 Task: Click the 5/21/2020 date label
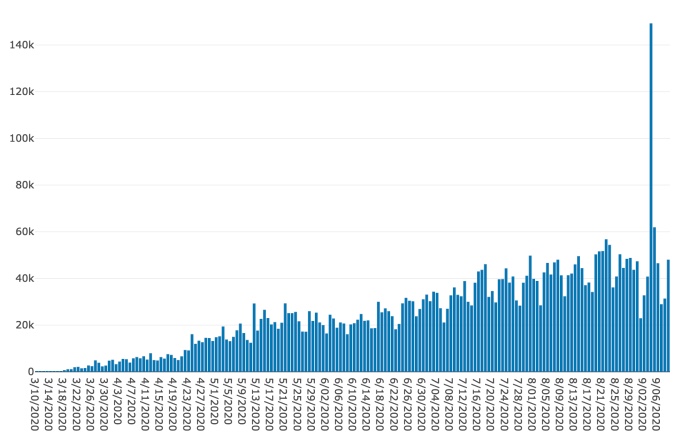pyautogui.click(x=283, y=404)
